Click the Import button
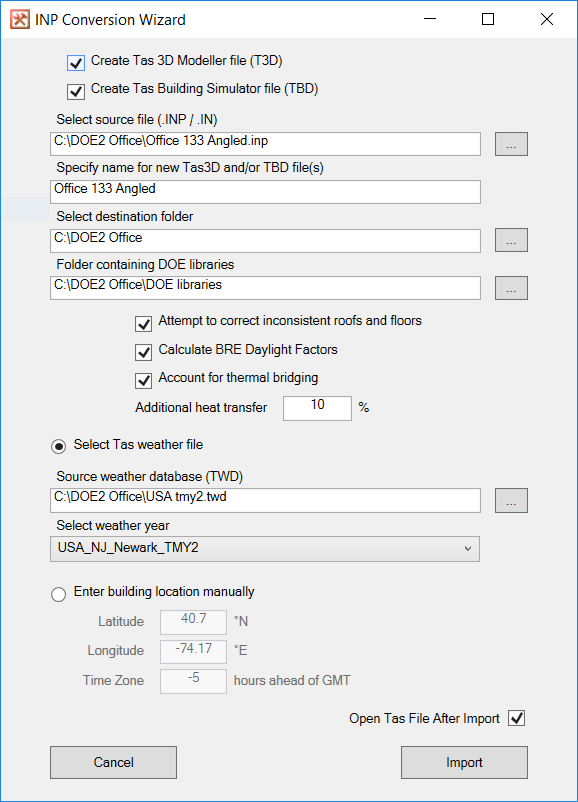The height and width of the screenshot is (802, 578). 464,763
